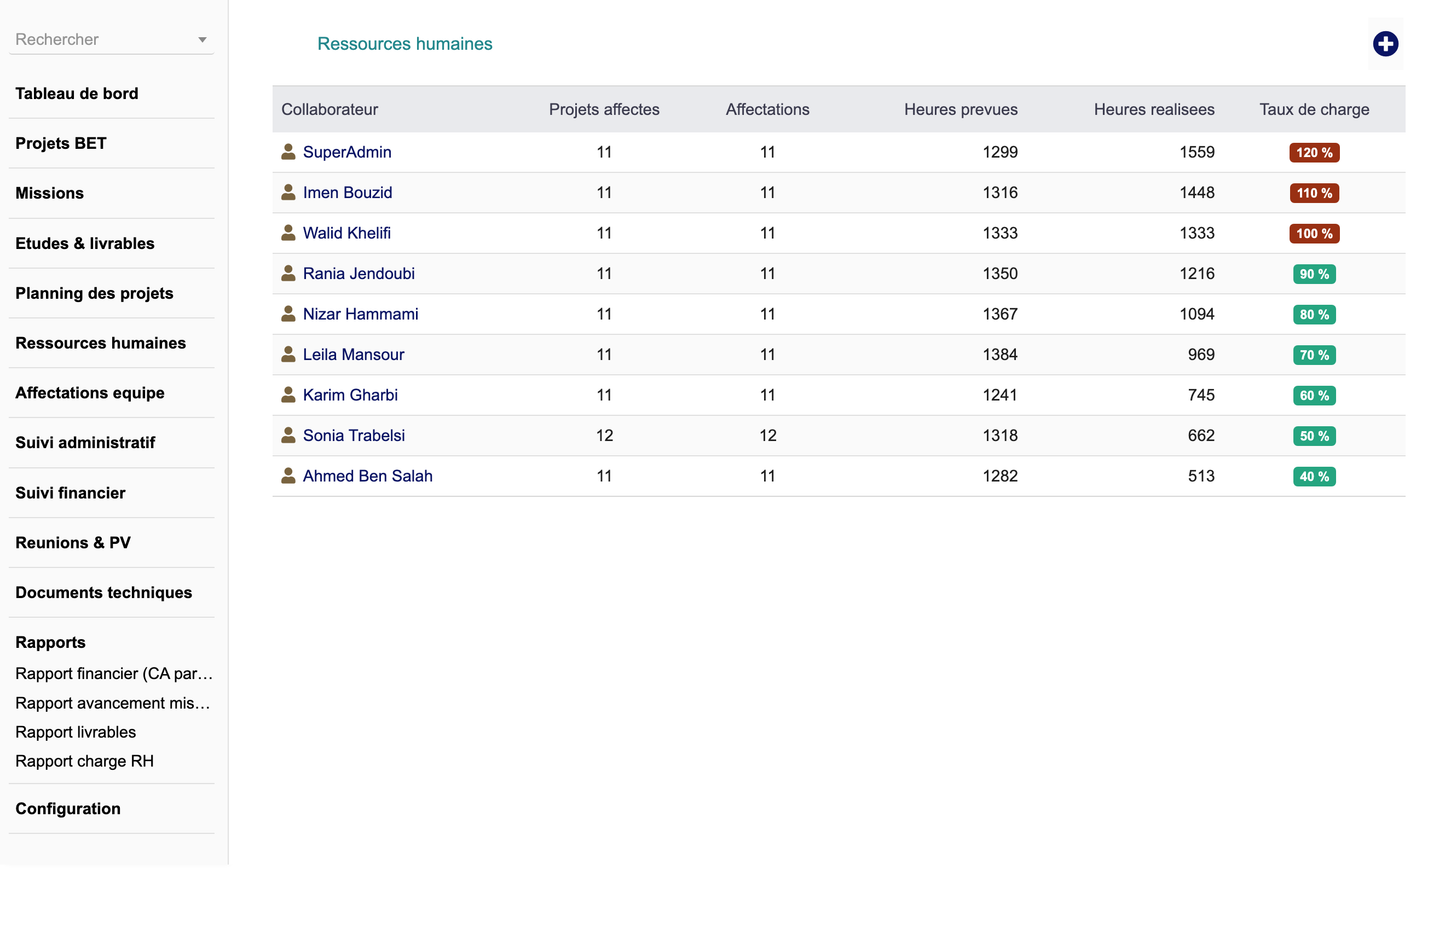This screenshot has width=1445, height=928.
Task: Open the Rechercher dropdown arrow
Action: pyautogui.click(x=202, y=40)
